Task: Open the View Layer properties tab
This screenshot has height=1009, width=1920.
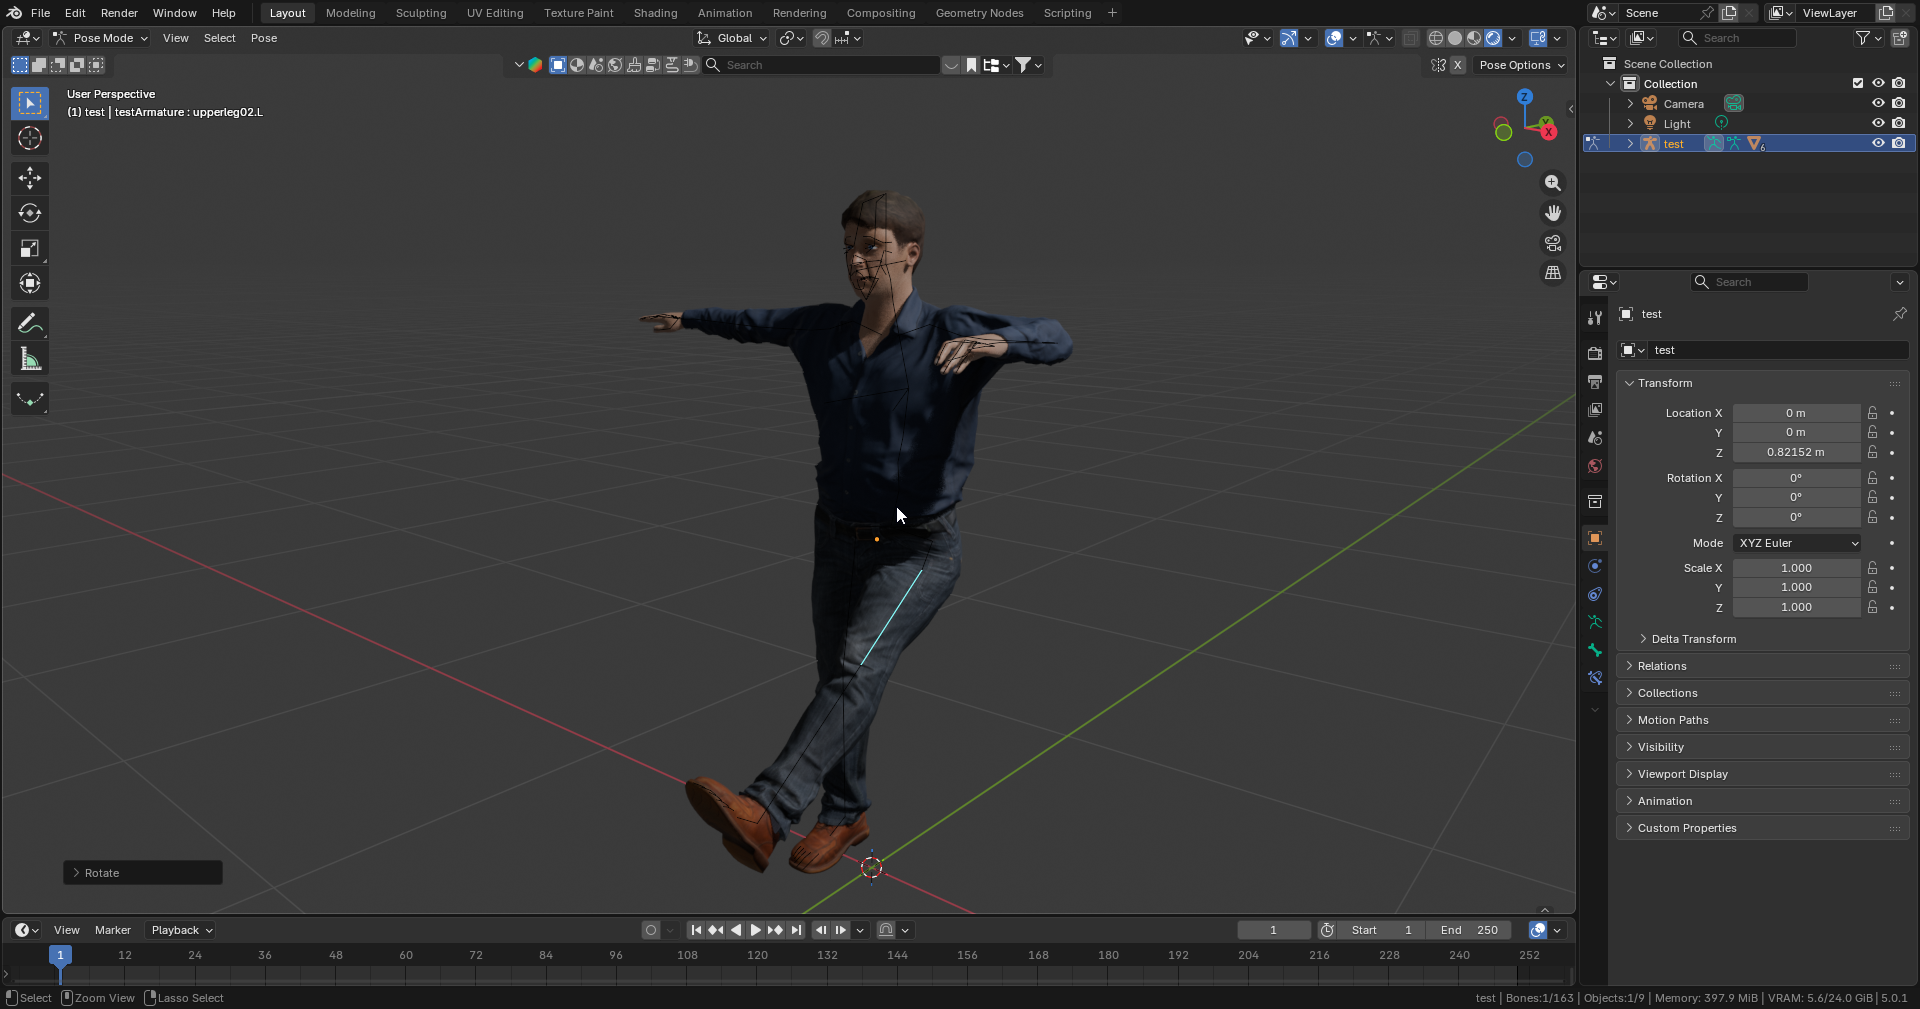Action: 1595,410
